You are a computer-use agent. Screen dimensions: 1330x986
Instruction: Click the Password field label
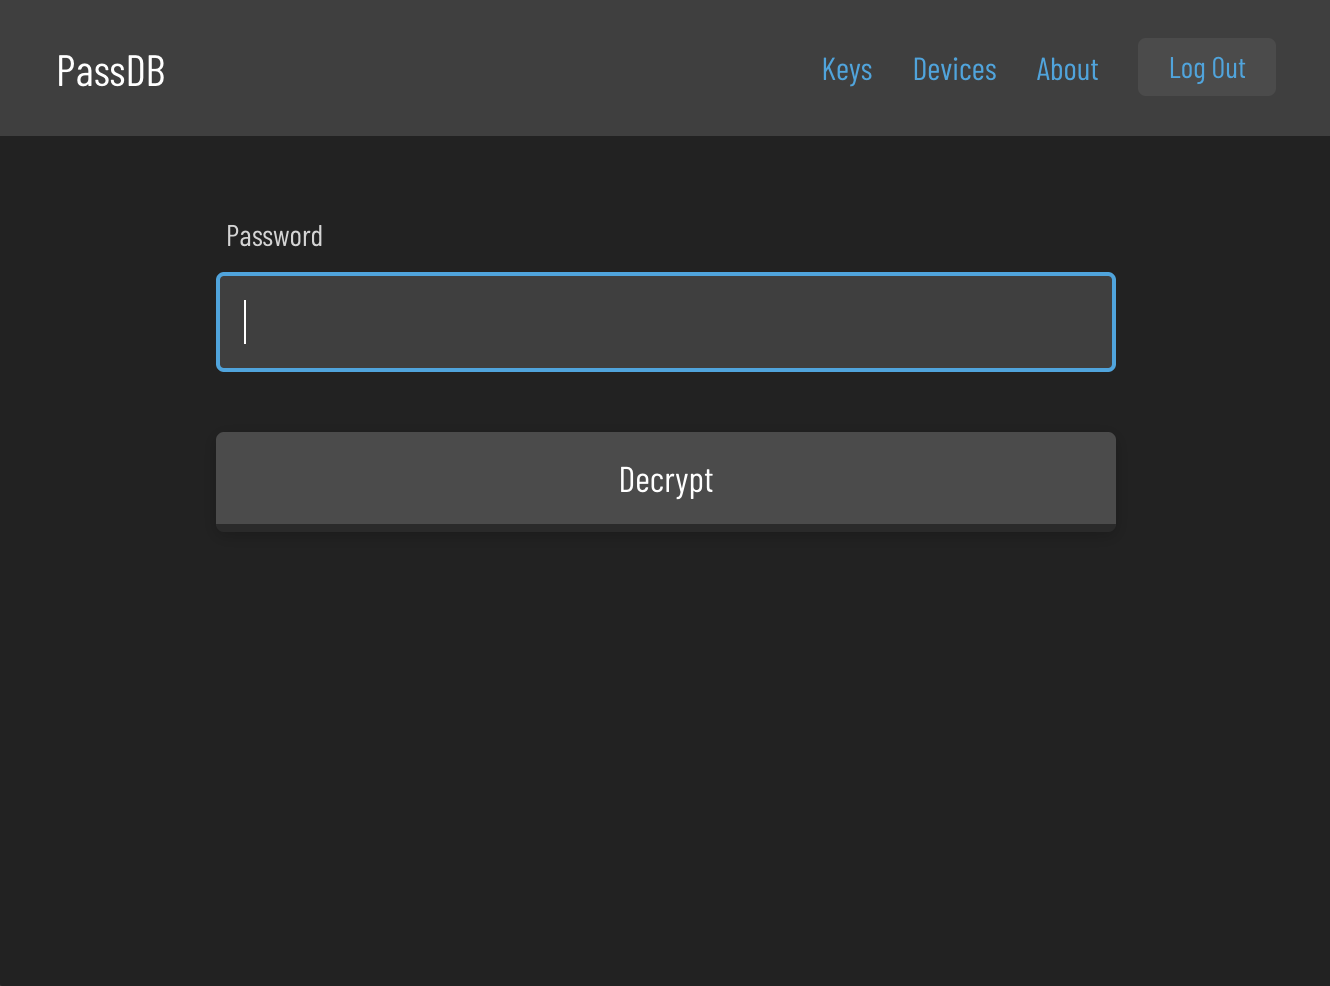point(274,236)
